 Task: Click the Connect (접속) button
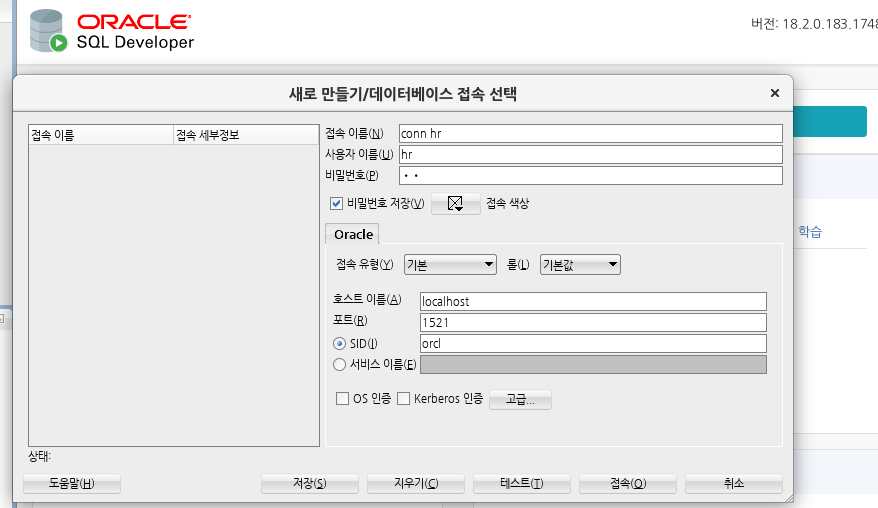(x=628, y=483)
